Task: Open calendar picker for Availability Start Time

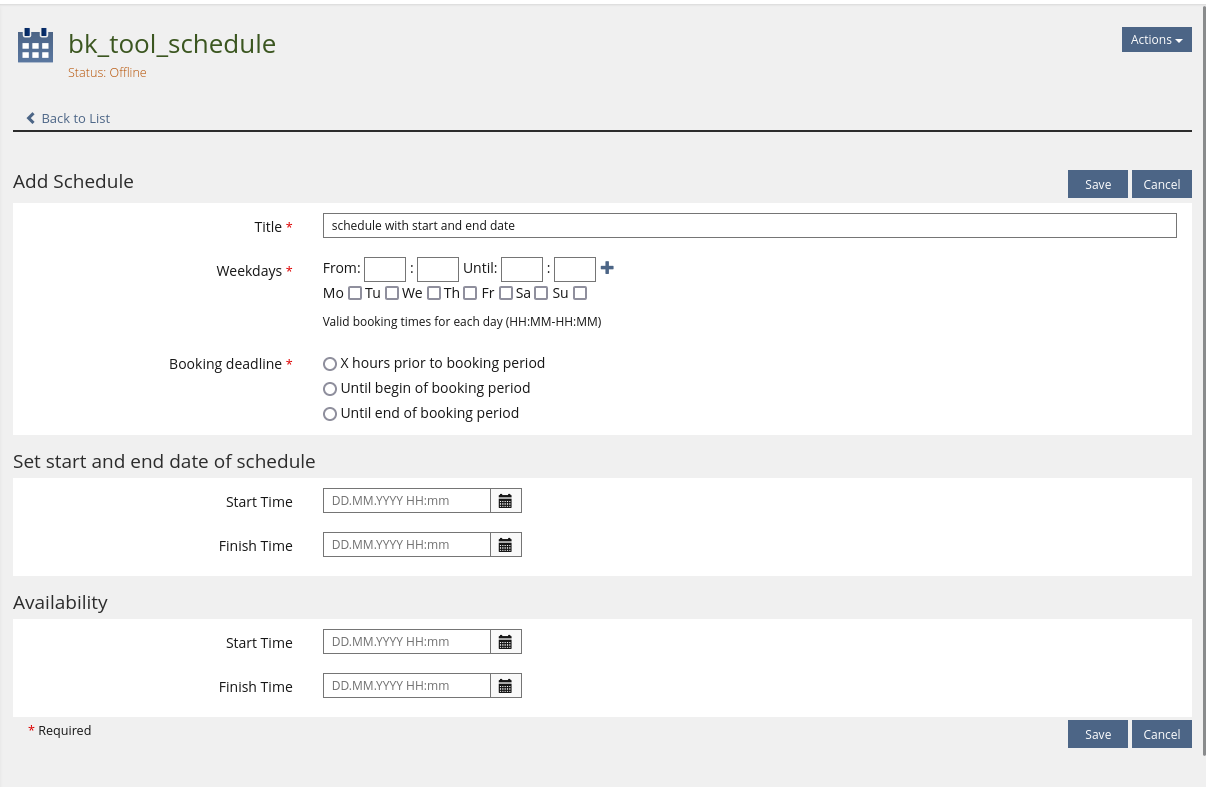Action: coord(505,642)
